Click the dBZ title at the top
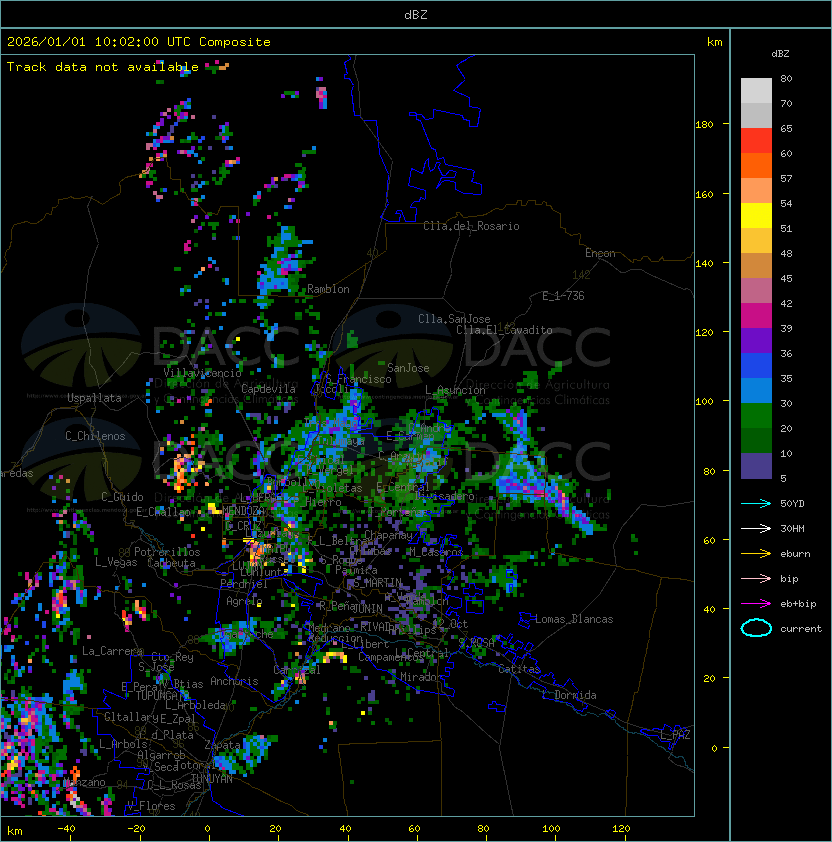Viewport: 832px width, 842px height. click(416, 14)
